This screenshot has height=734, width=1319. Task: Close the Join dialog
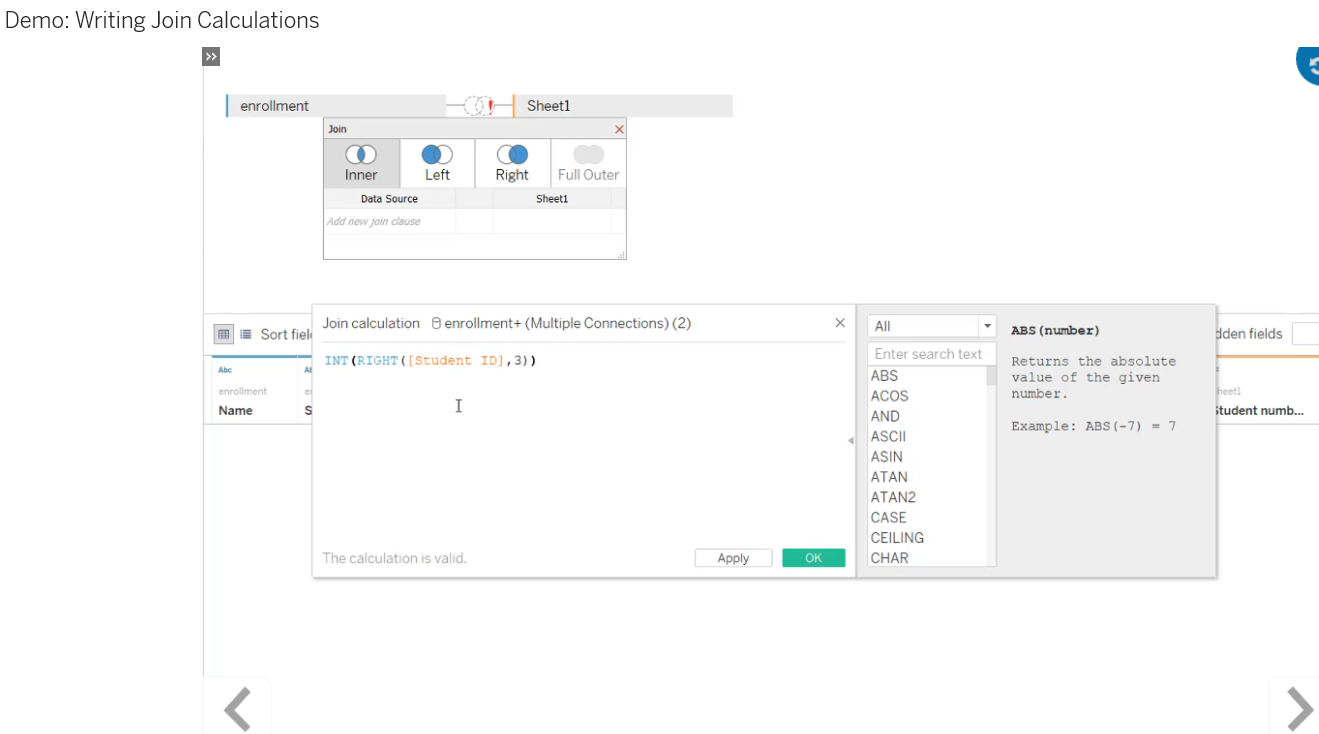pos(619,129)
